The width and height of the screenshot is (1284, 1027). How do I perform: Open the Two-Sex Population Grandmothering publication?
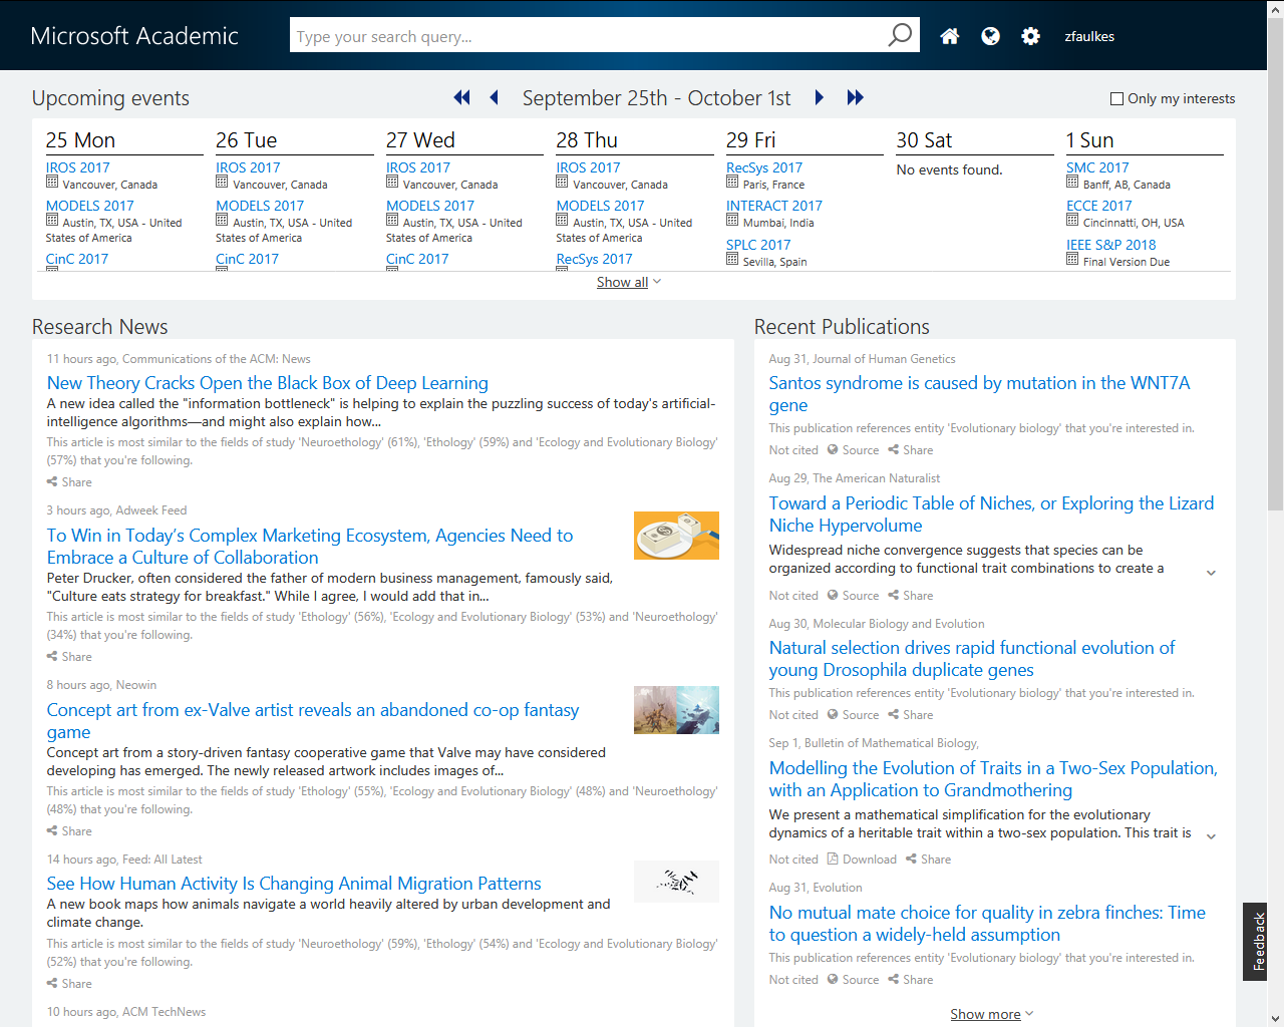point(993,779)
